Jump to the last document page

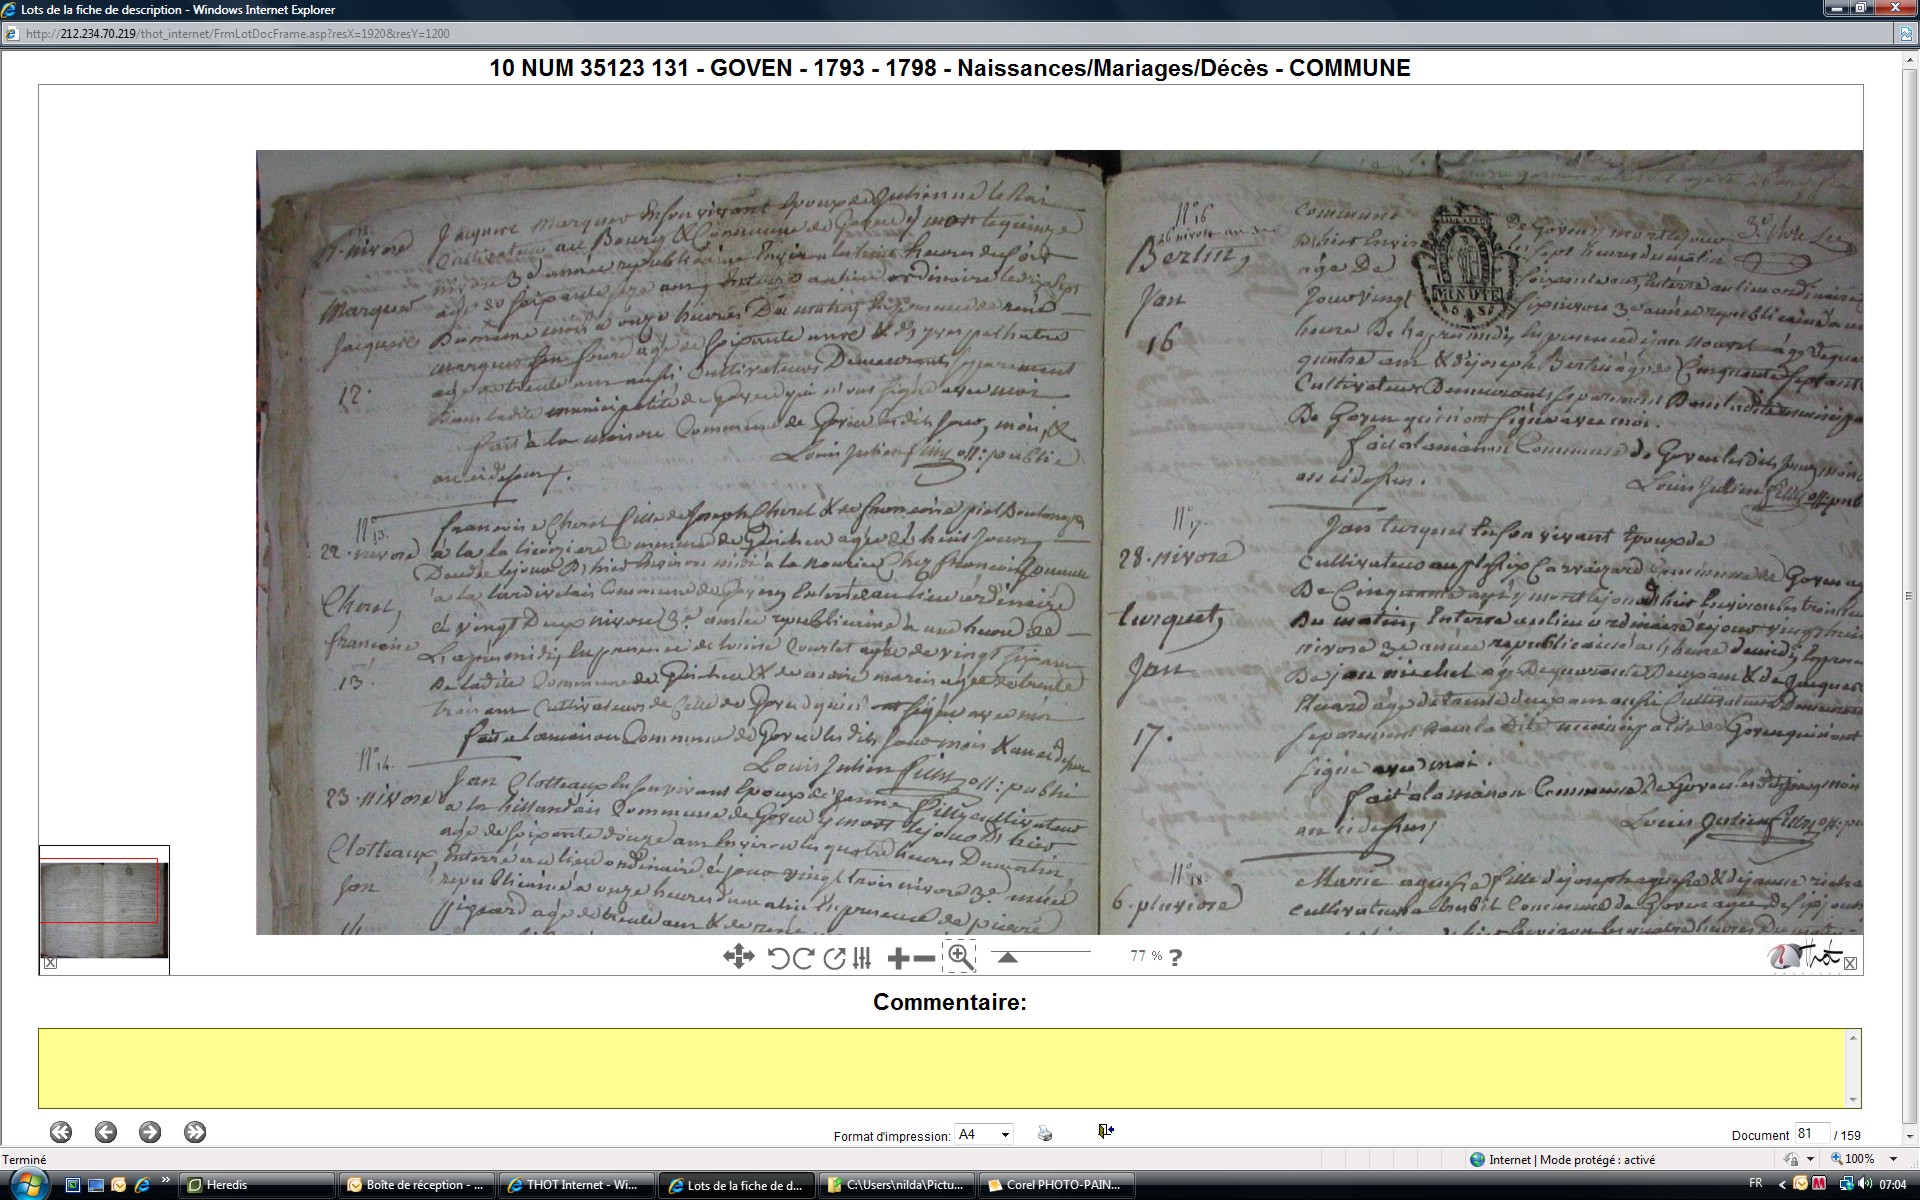pos(195,1132)
